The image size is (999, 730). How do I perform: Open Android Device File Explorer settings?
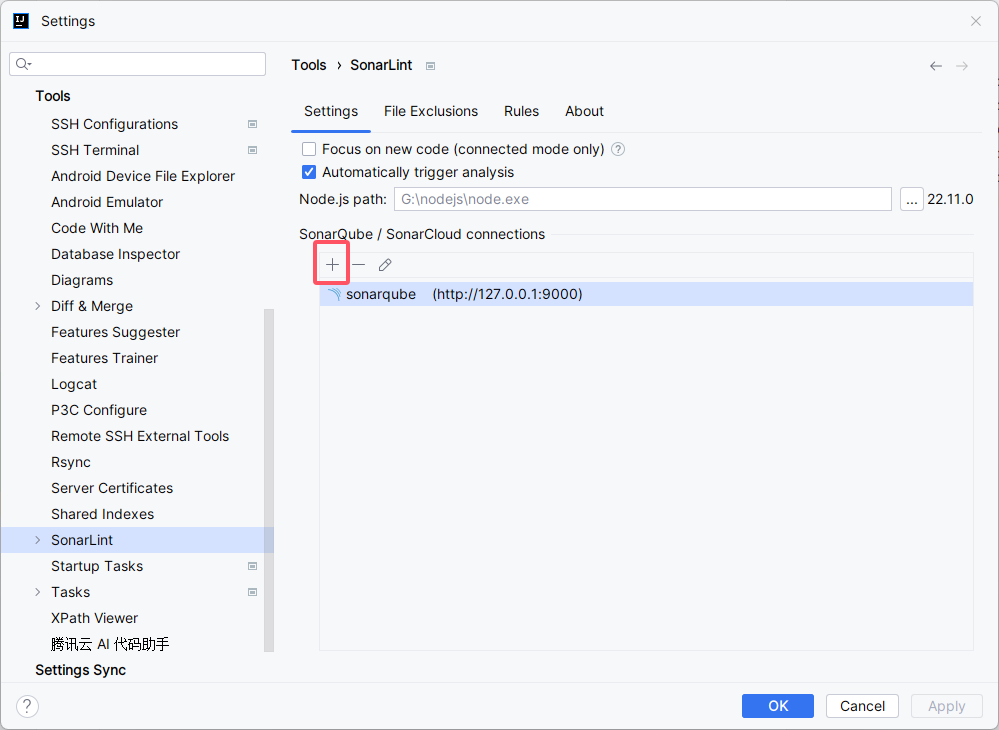(x=143, y=176)
